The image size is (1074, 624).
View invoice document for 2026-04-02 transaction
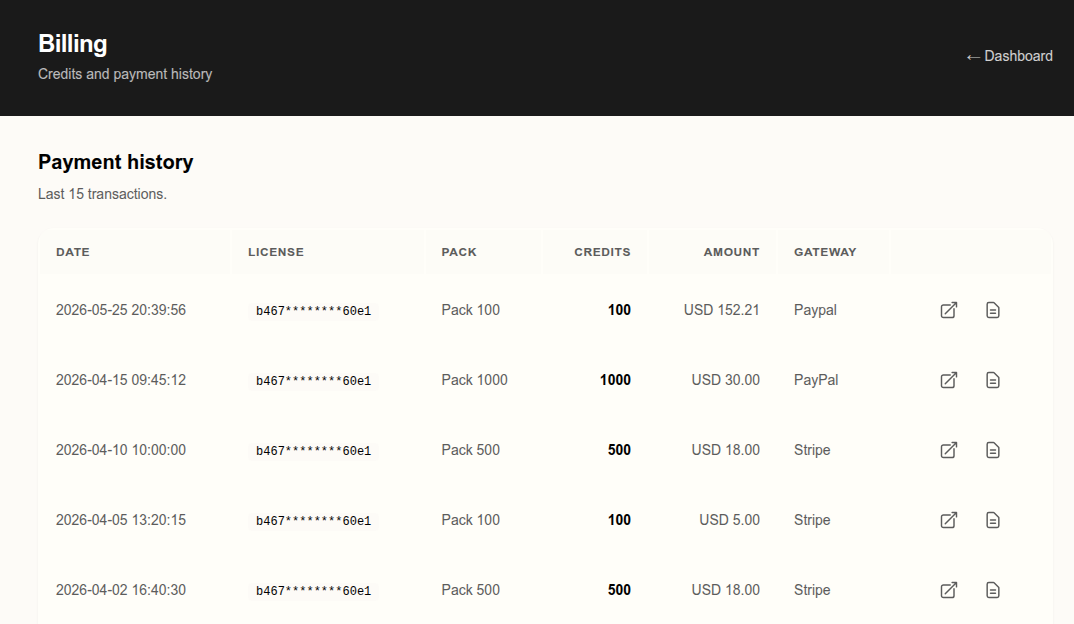[992, 590]
